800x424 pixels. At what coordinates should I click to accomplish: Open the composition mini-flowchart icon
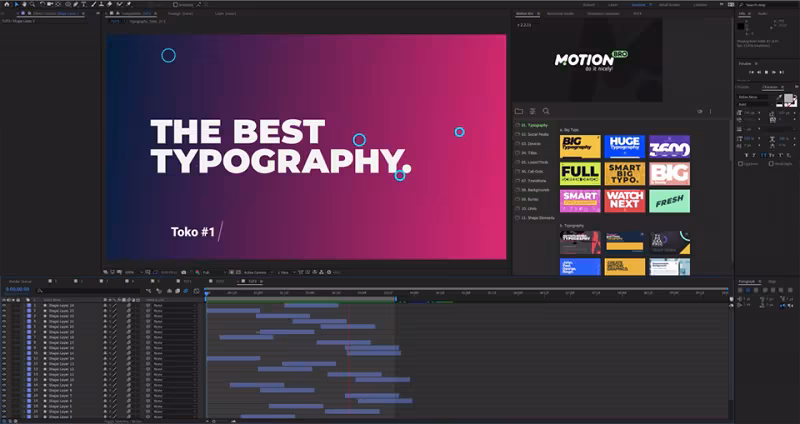tap(148, 291)
